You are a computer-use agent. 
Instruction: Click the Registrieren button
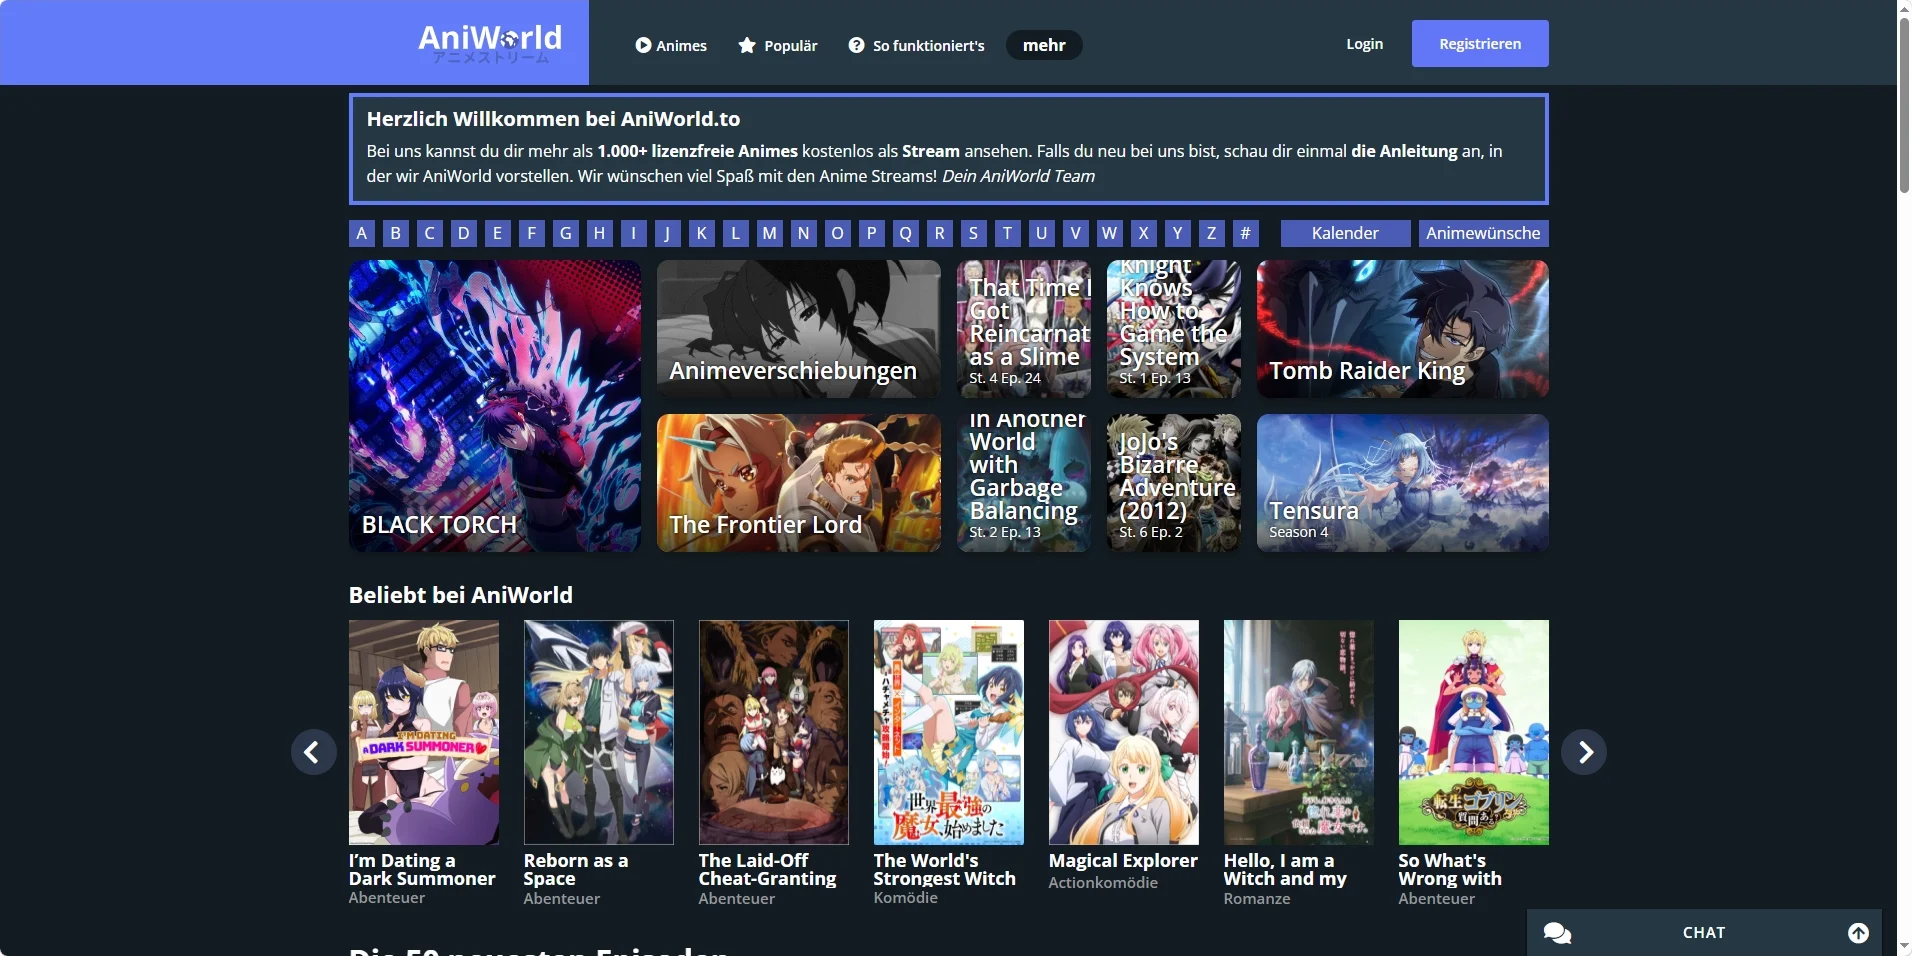pyautogui.click(x=1480, y=44)
